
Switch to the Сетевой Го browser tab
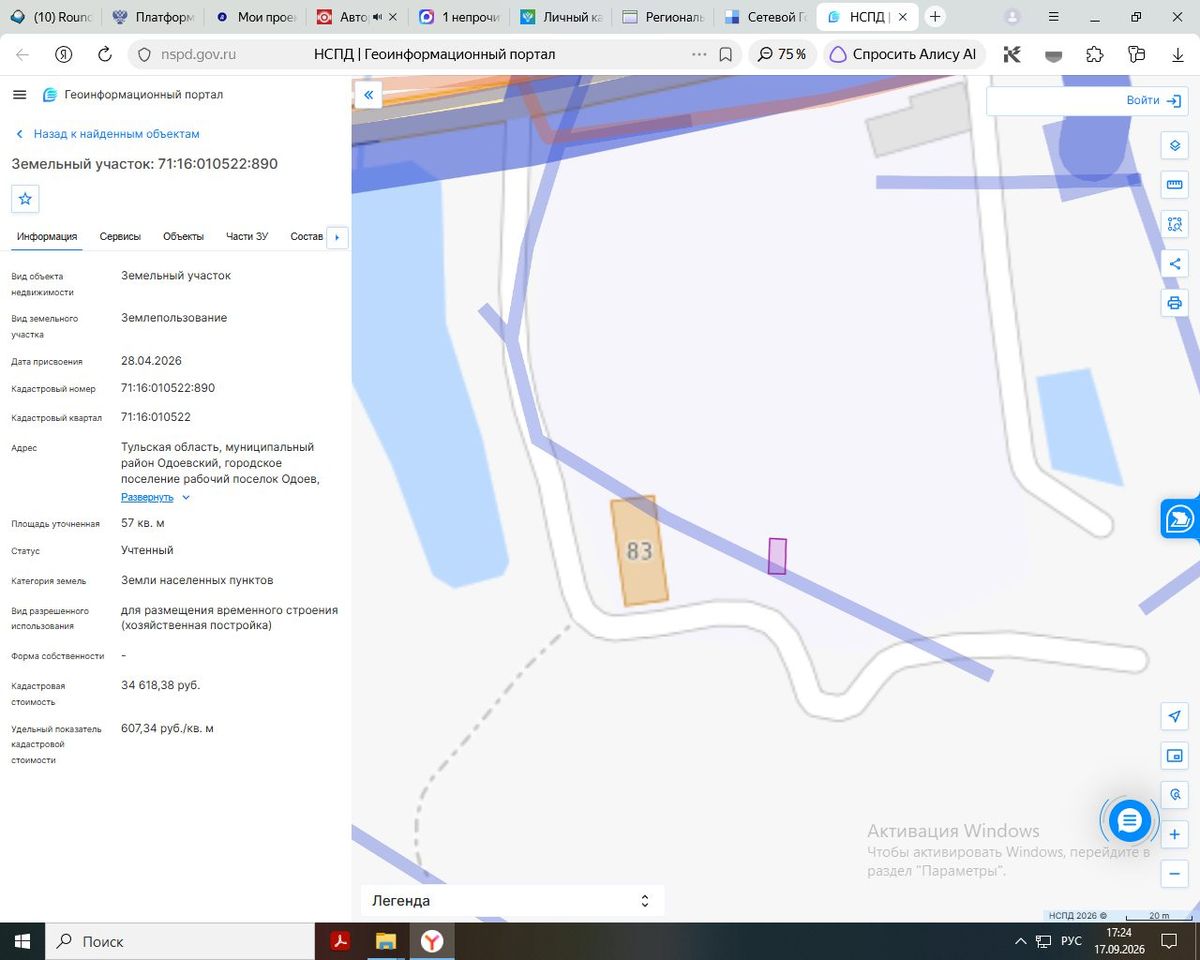pyautogui.click(x=765, y=17)
